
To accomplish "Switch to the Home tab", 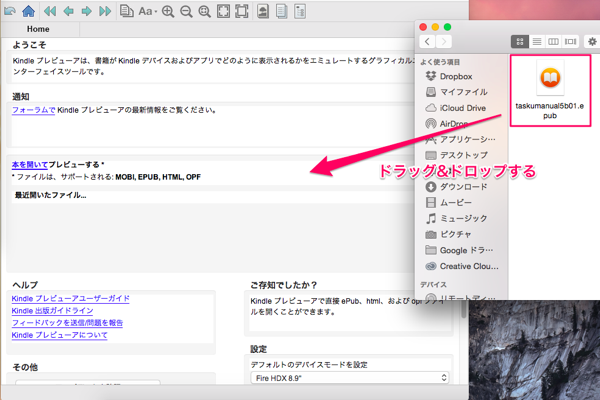I will click(x=38, y=30).
